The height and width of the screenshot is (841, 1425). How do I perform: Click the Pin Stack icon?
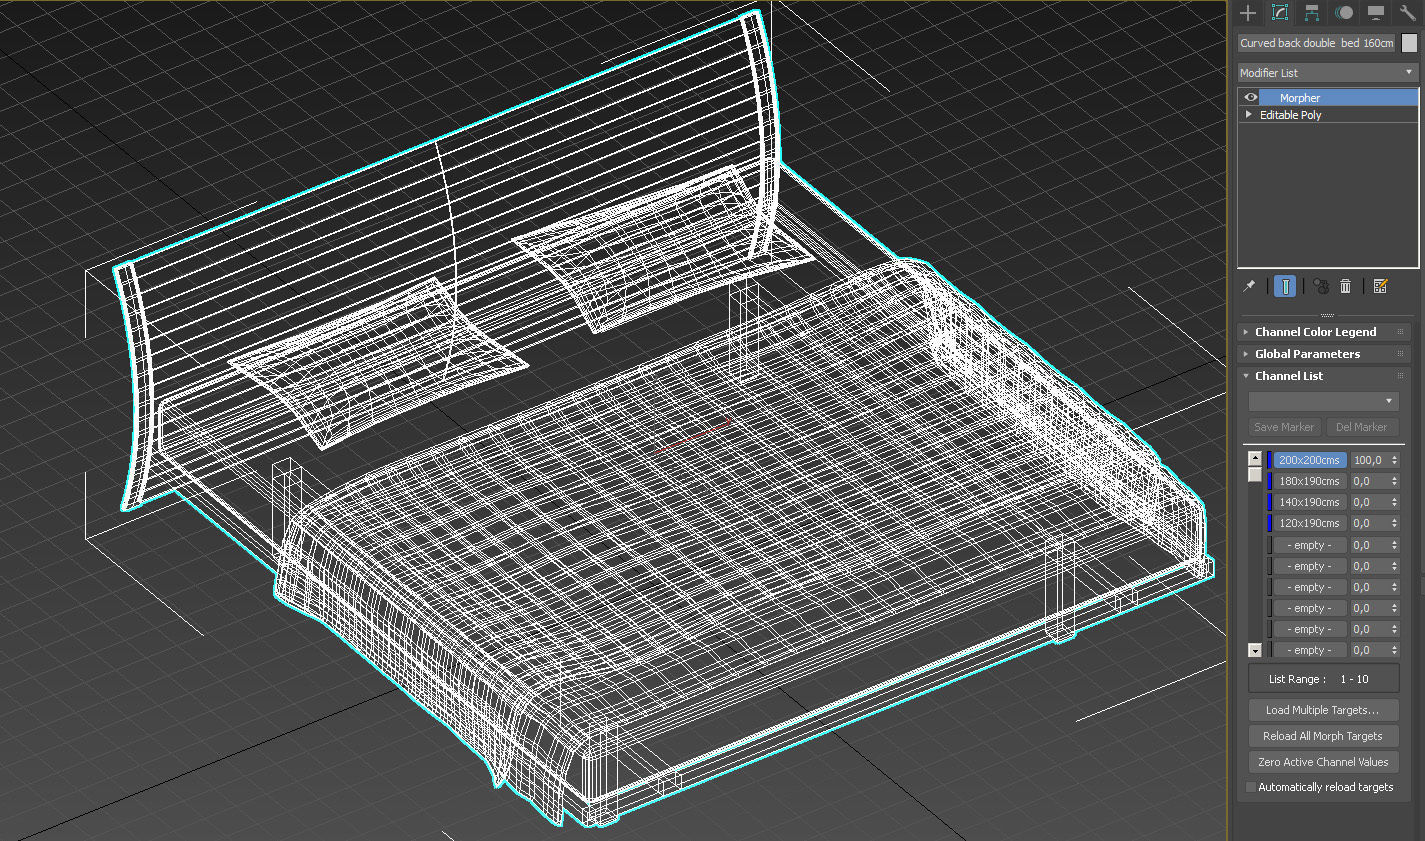point(1249,286)
